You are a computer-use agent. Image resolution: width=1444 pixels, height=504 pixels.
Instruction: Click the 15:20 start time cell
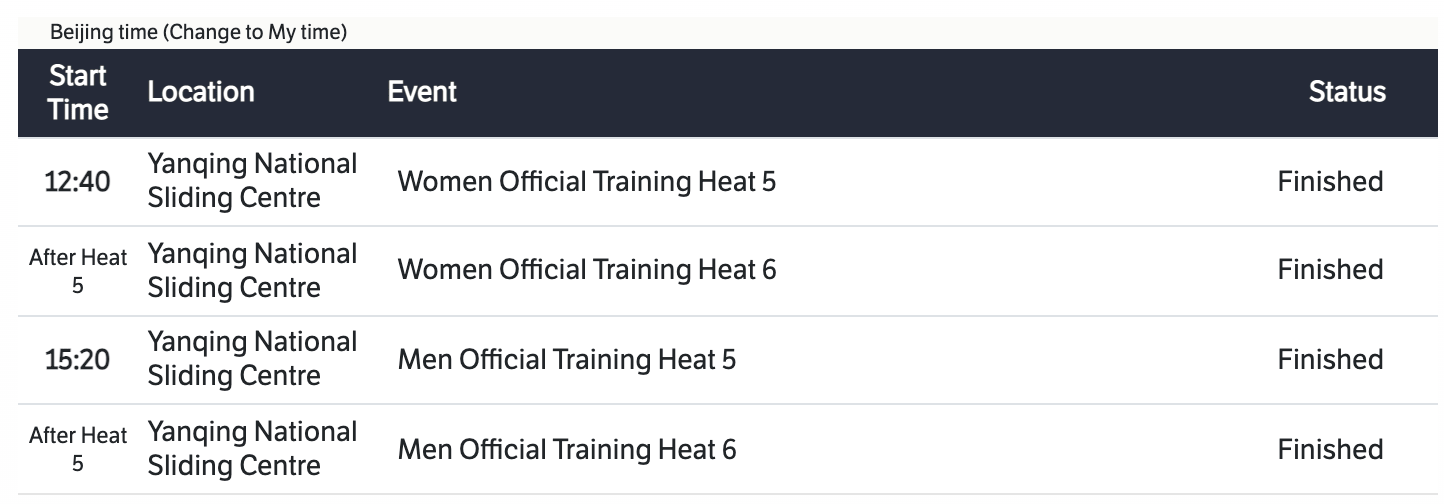pyautogui.click(x=78, y=359)
